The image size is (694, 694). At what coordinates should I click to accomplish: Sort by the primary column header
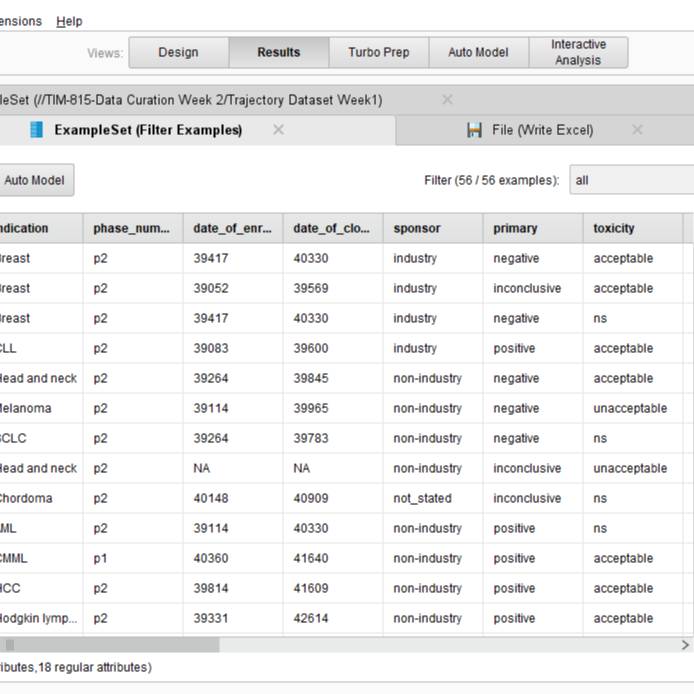coord(533,228)
